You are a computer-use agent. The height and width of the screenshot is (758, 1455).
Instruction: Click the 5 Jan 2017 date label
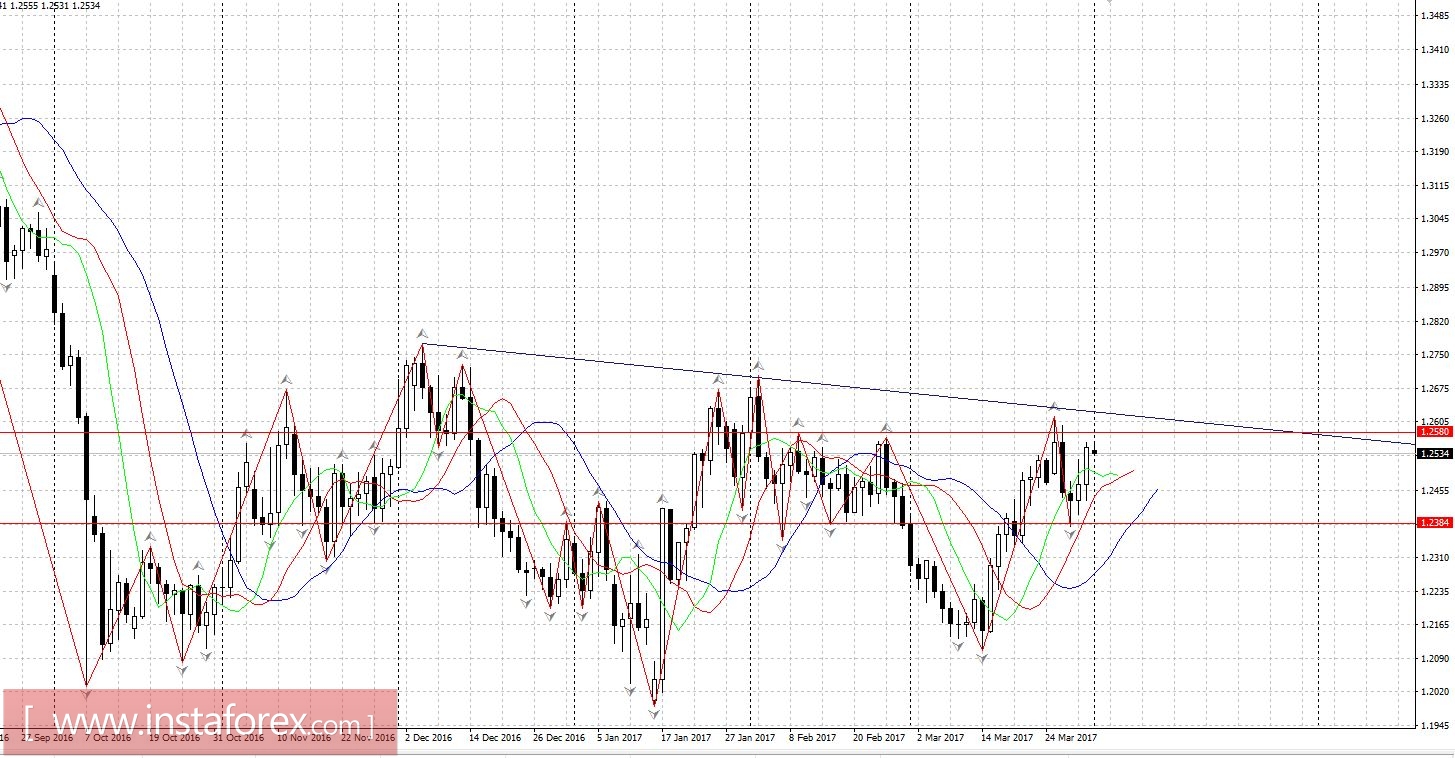(x=620, y=738)
